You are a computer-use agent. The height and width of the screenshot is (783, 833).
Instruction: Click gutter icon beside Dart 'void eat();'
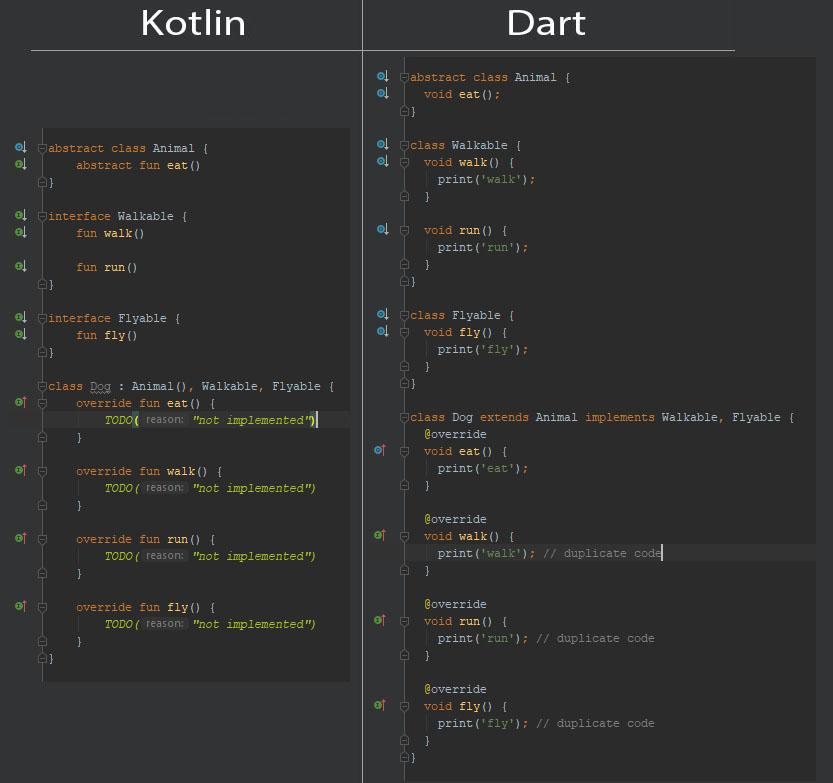click(382, 93)
